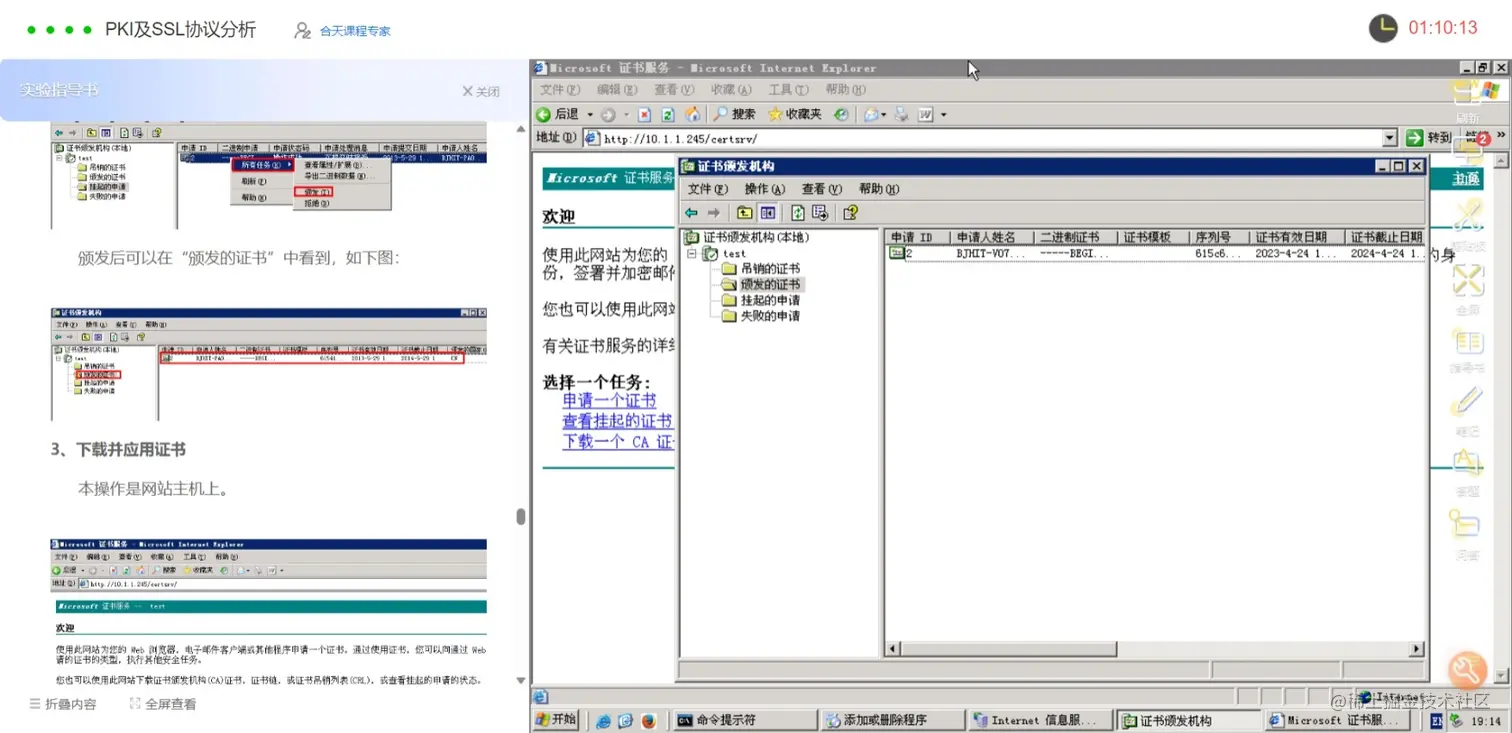The width and height of the screenshot is (1512, 733).
Task: Click the Export list toolbar icon
Action: click(x=820, y=212)
